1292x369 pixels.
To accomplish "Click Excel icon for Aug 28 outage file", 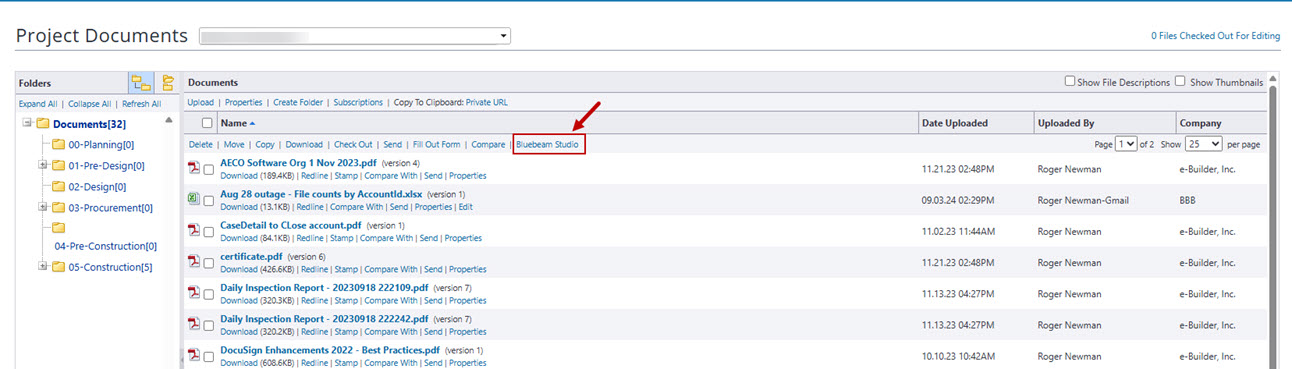I will point(194,199).
